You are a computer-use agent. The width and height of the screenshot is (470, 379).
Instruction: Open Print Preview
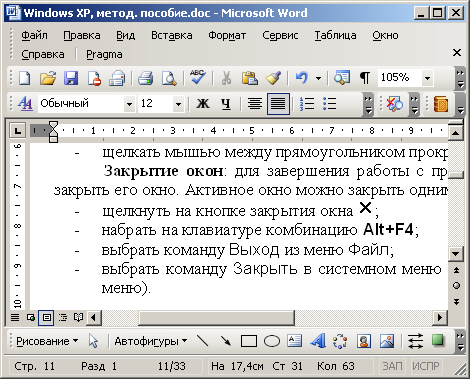[x=169, y=78]
